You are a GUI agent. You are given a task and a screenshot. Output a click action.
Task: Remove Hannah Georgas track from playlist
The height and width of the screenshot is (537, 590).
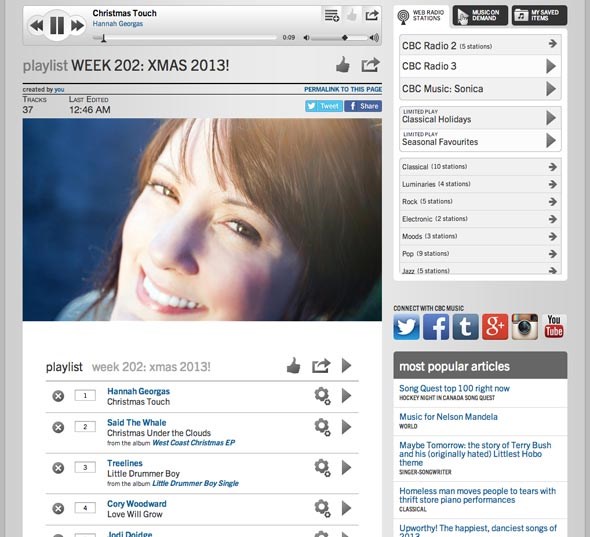[58, 396]
